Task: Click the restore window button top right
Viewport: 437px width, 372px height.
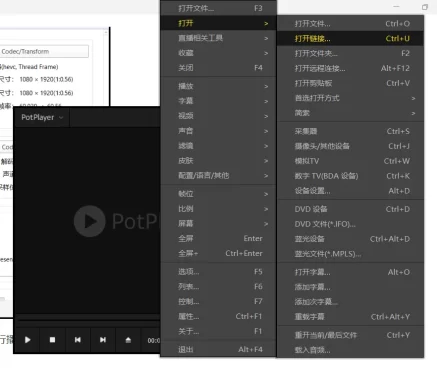Action: pos(425,7)
